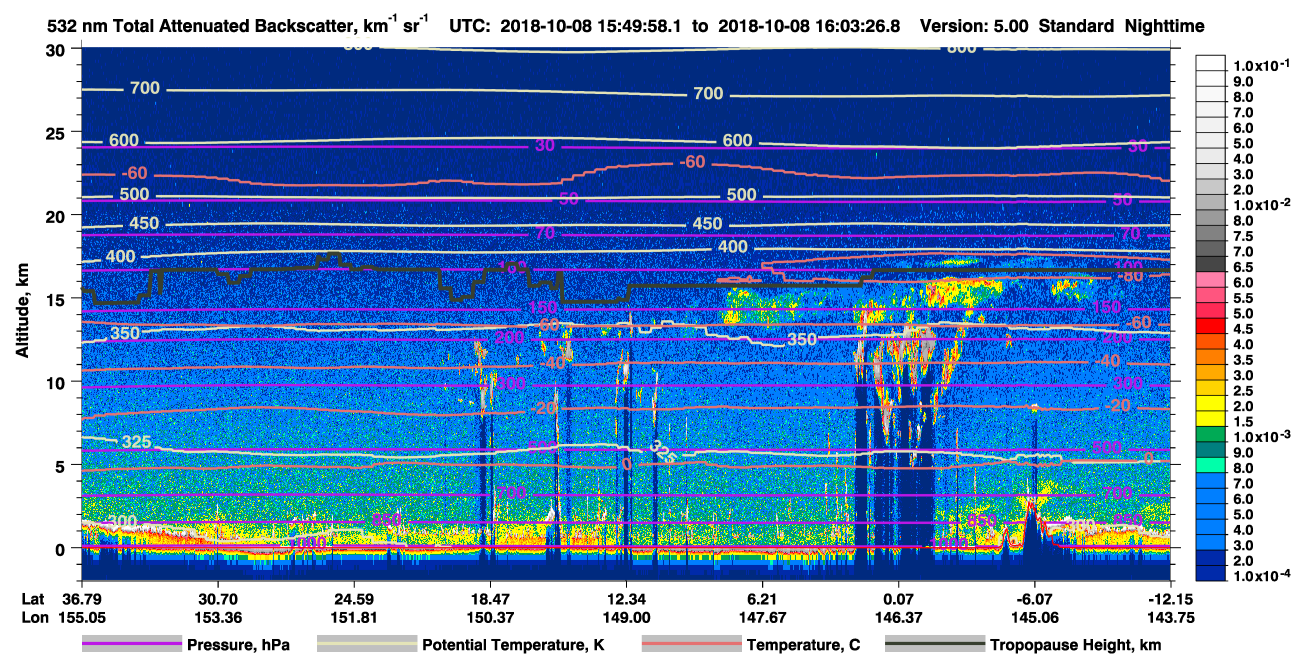Click the 'Temperature, C' legend label
The width and height of the screenshot is (1300, 667).
point(803,645)
